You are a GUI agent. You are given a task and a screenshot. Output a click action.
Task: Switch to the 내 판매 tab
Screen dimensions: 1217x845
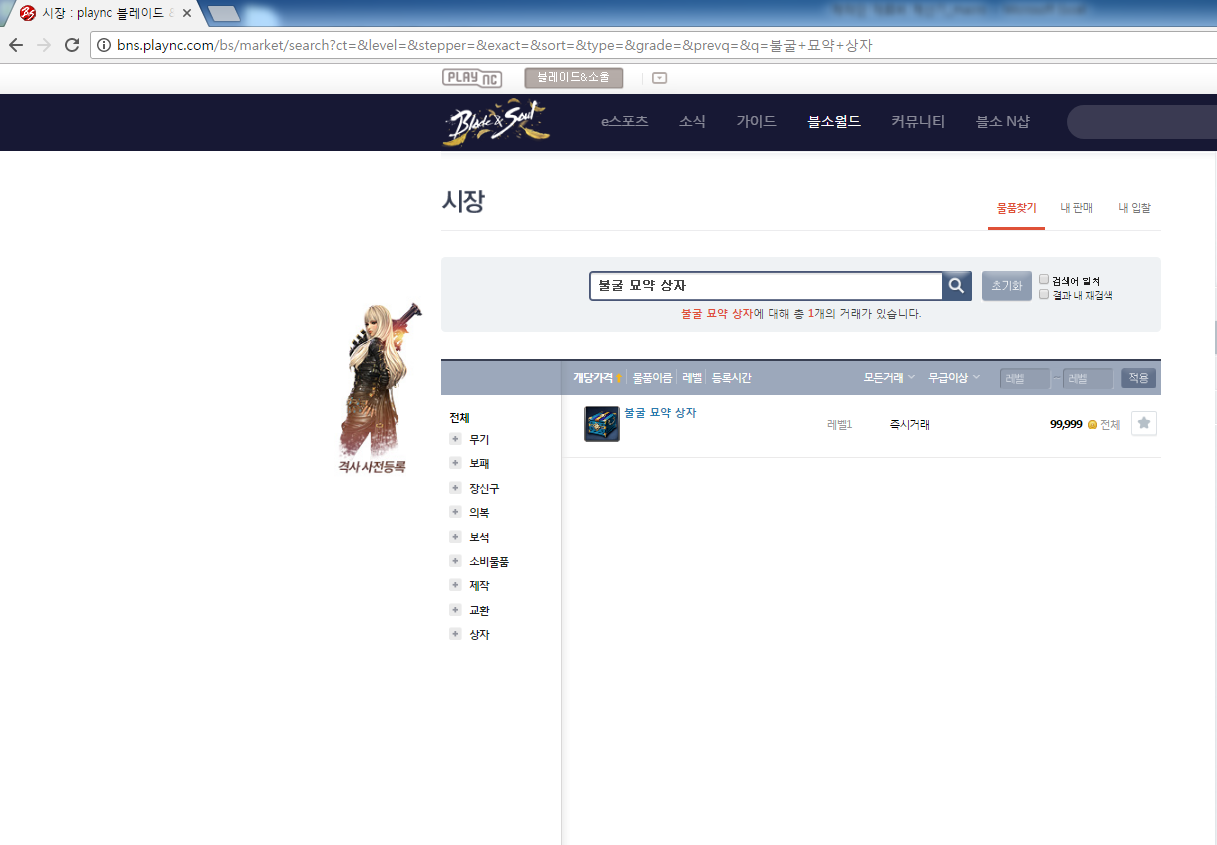(1076, 208)
